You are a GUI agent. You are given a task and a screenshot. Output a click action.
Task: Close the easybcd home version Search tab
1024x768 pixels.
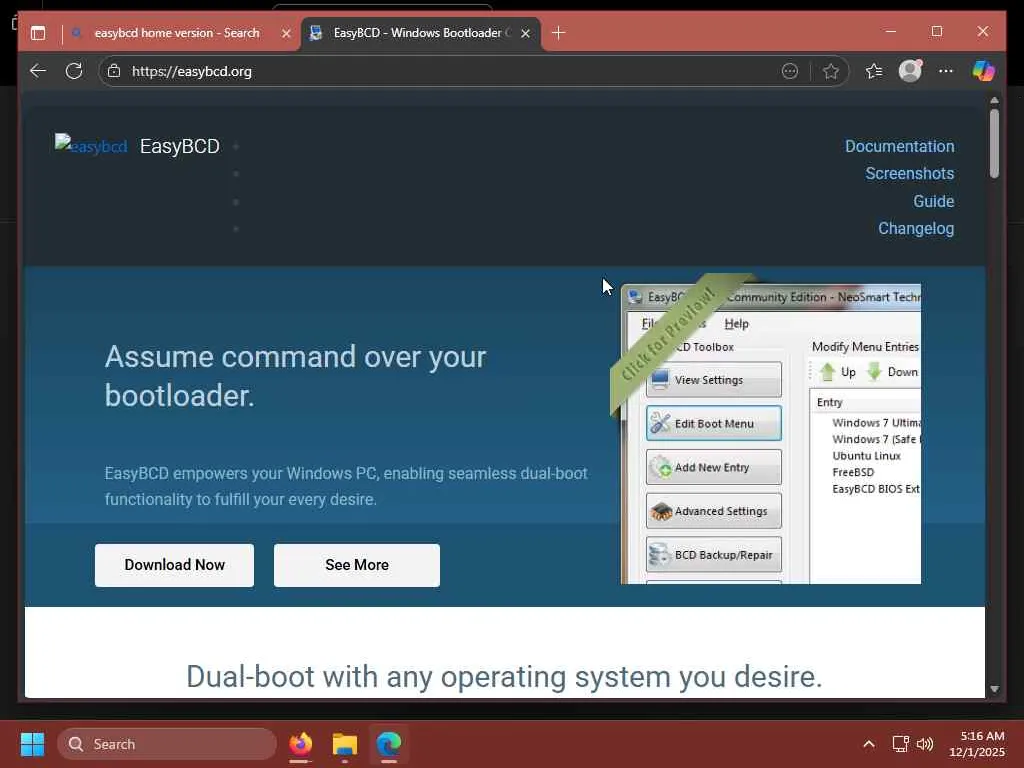pos(286,33)
